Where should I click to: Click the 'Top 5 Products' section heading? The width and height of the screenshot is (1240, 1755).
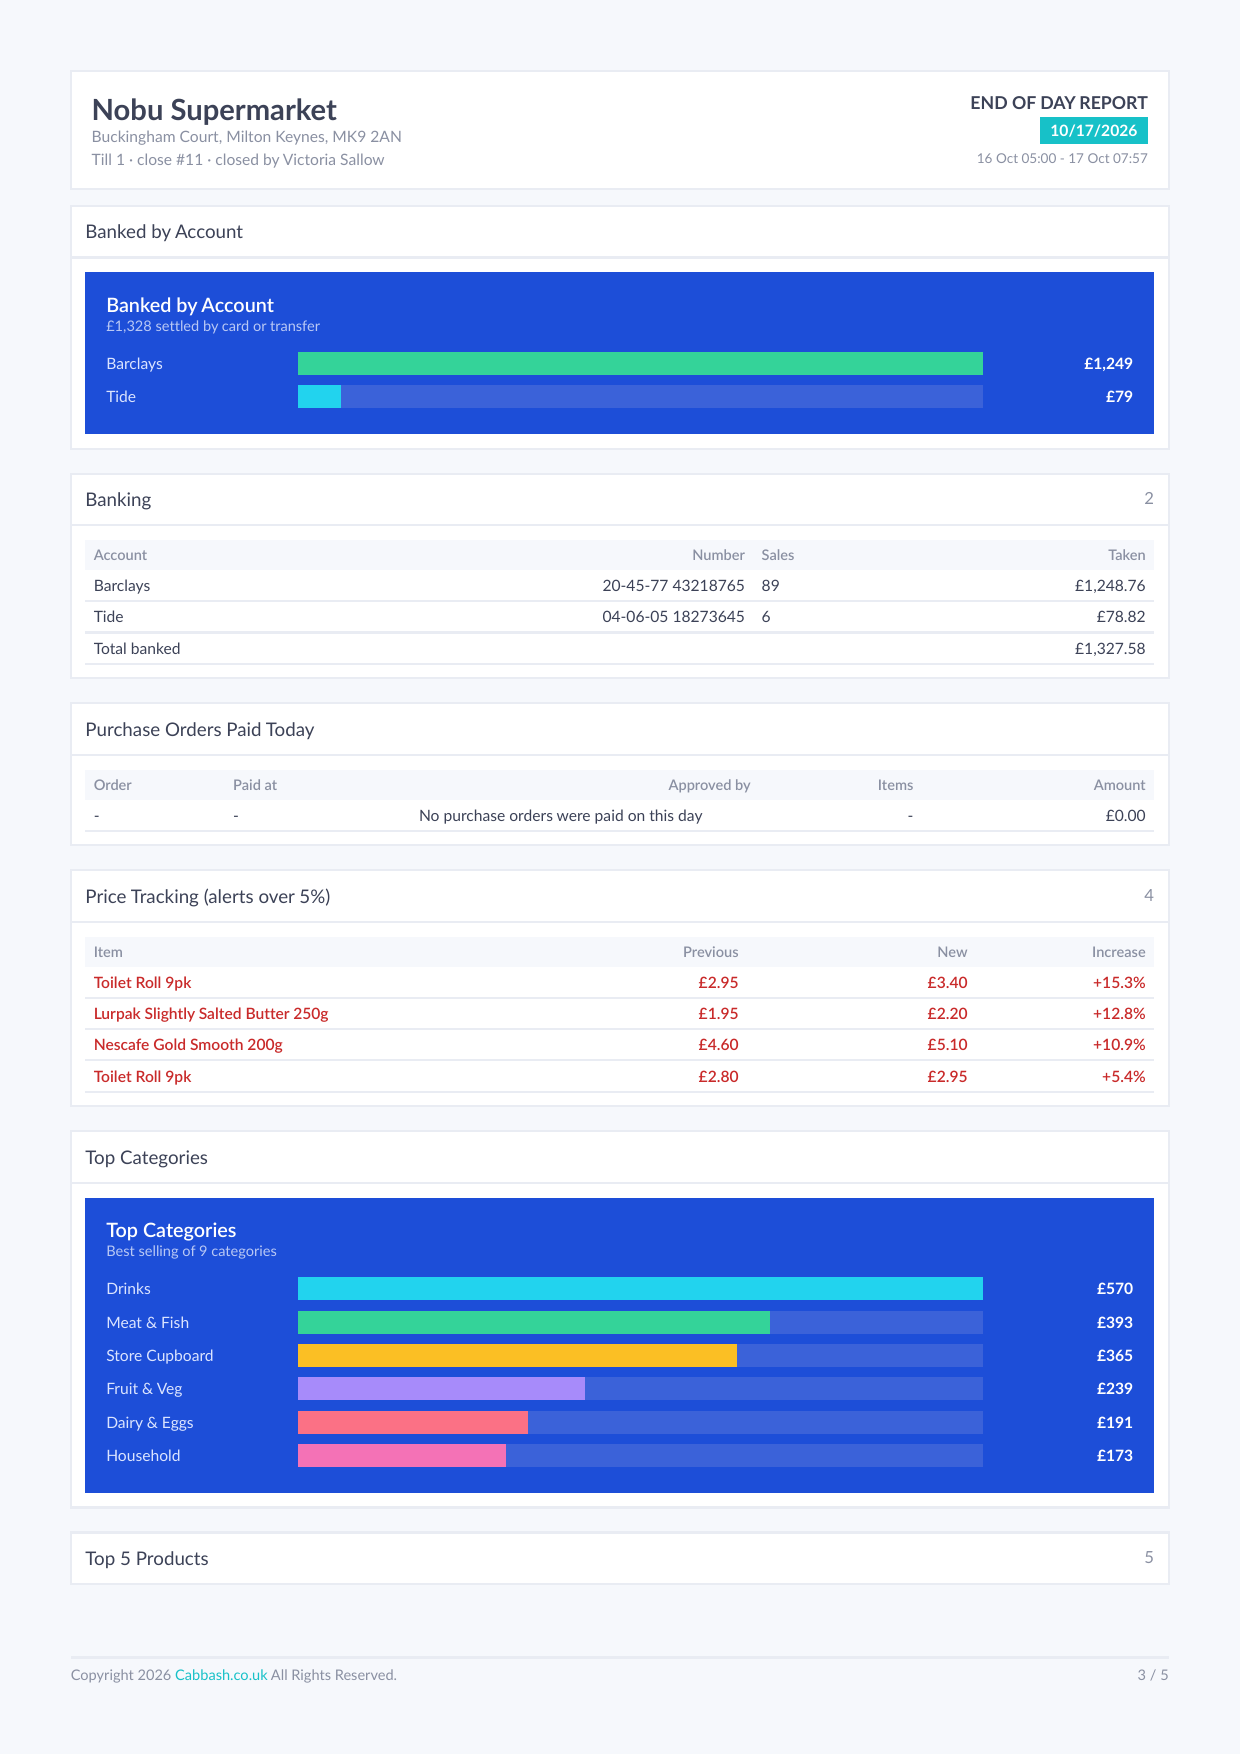(147, 1559)
